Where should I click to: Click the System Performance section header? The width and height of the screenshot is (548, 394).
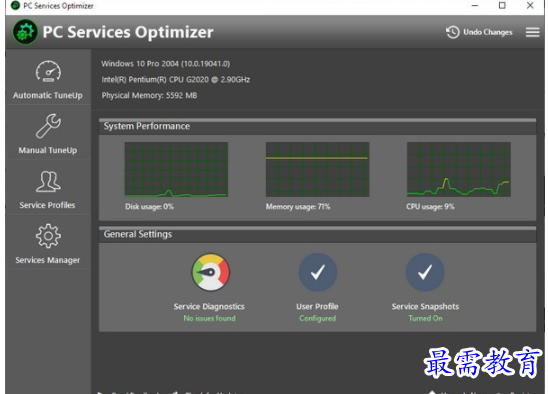[317, 127]
